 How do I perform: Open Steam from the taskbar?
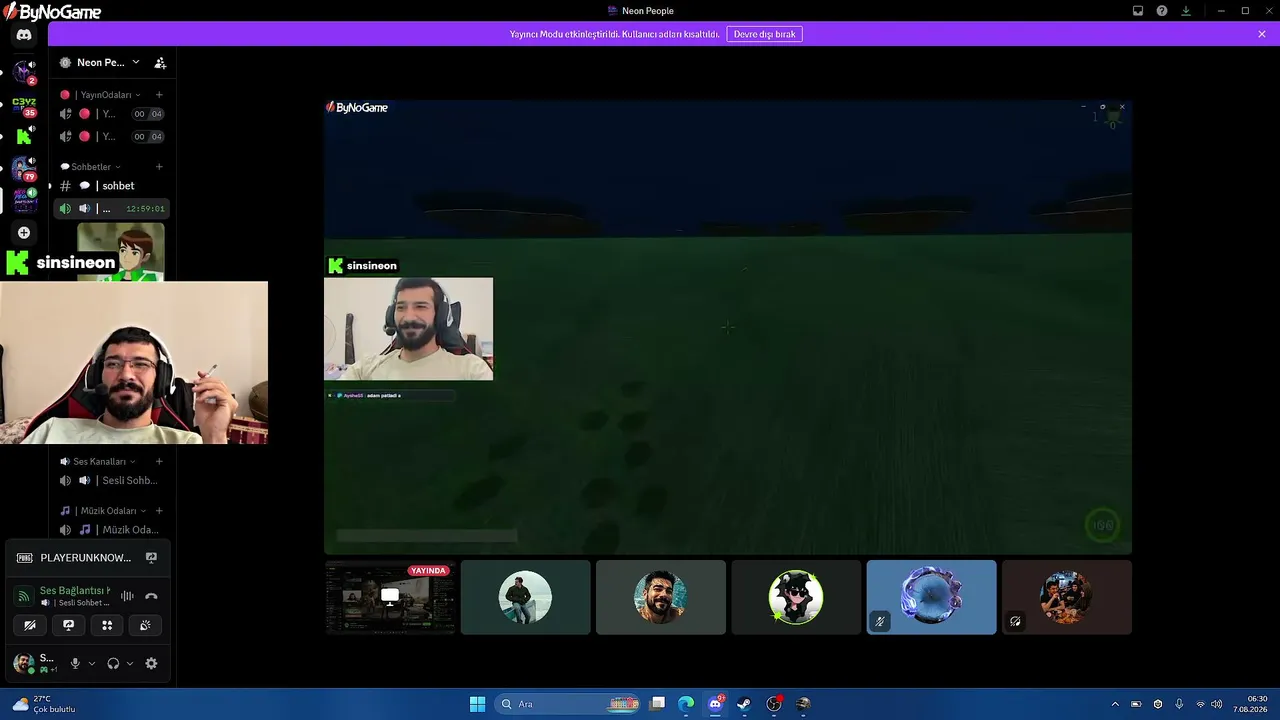tap(744, 704)
